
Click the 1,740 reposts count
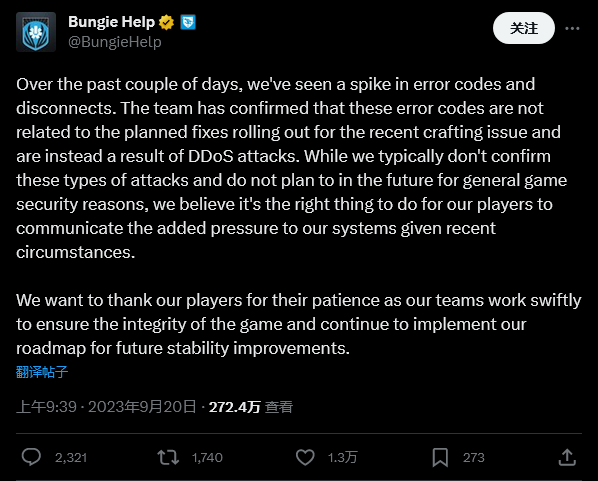click(207, 457)
